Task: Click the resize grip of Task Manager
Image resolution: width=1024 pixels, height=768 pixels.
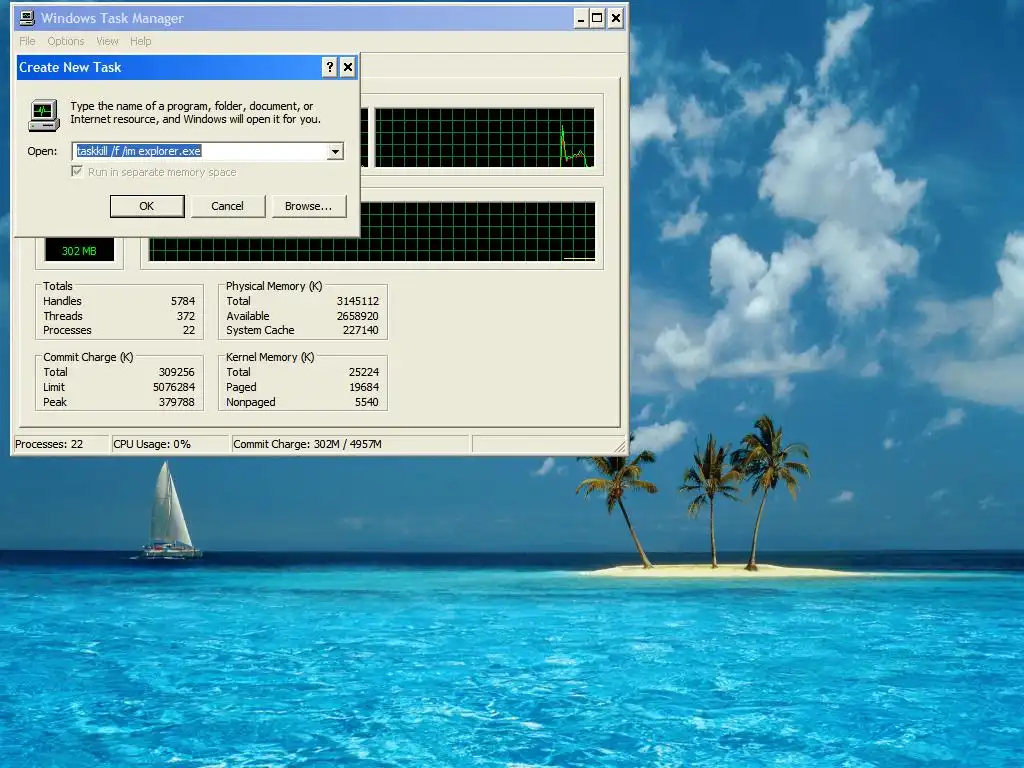Action: (x=620, y=446)
